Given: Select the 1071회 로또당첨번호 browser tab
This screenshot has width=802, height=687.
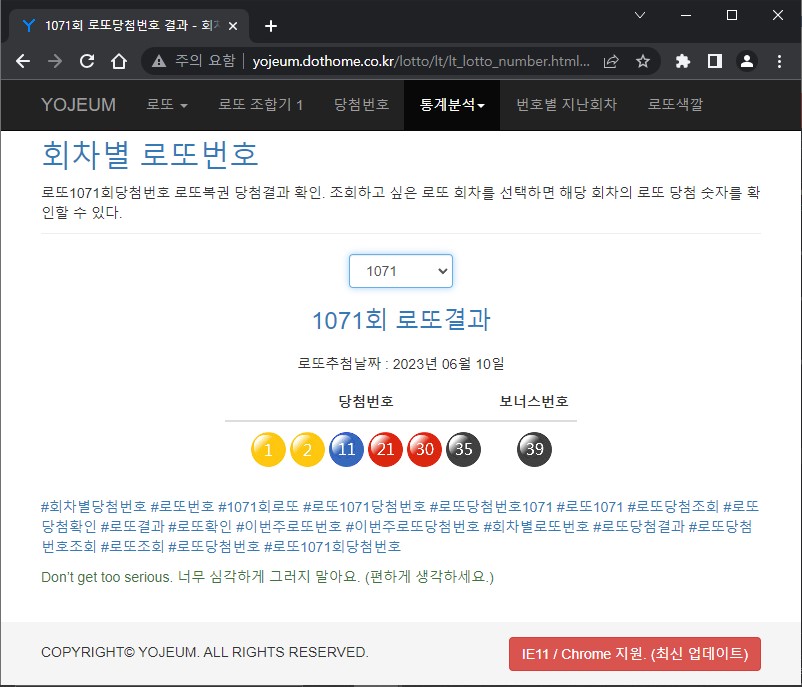Looking at the screenshot, I should click(128, 26).
